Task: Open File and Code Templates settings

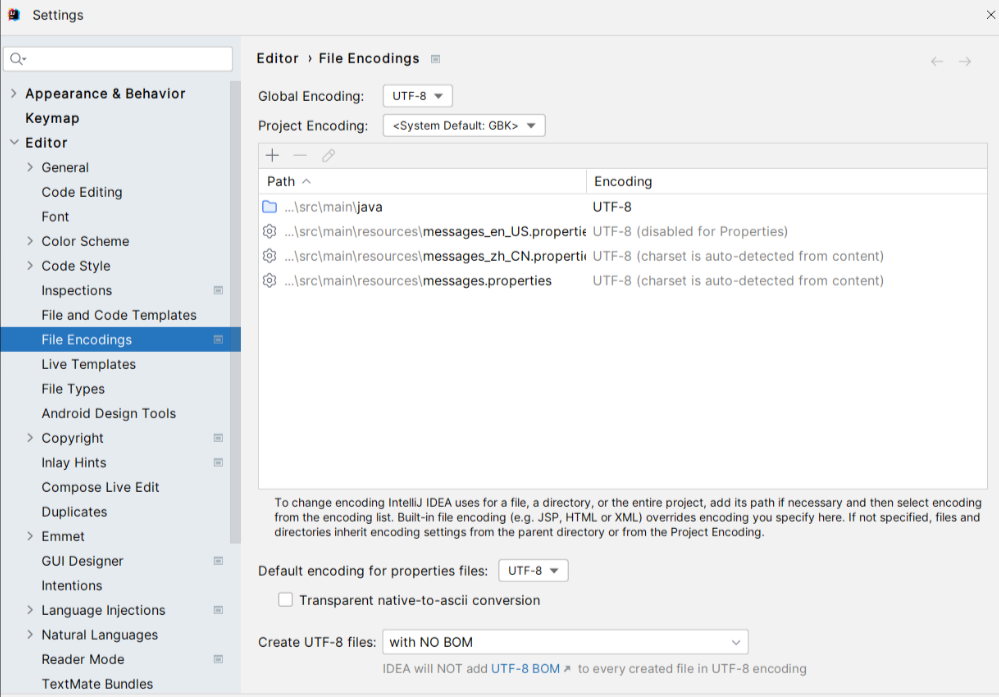Action: 119,315
